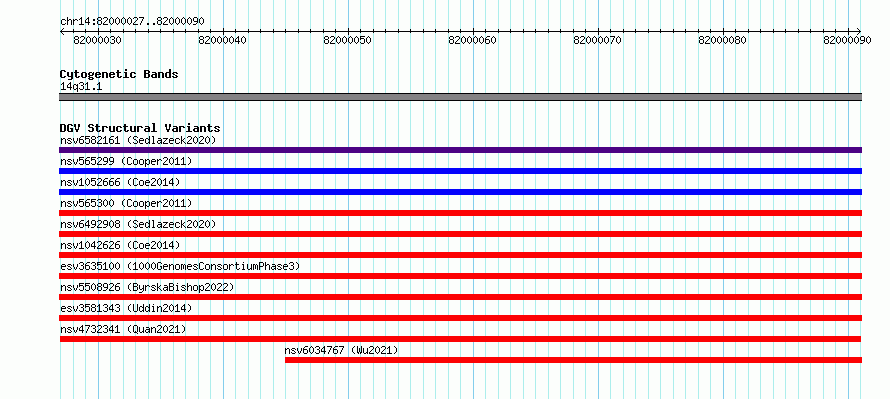Click the chr14:82000027..82000090 region label
The height and width of the screenshot is (399, 890).
132,22
